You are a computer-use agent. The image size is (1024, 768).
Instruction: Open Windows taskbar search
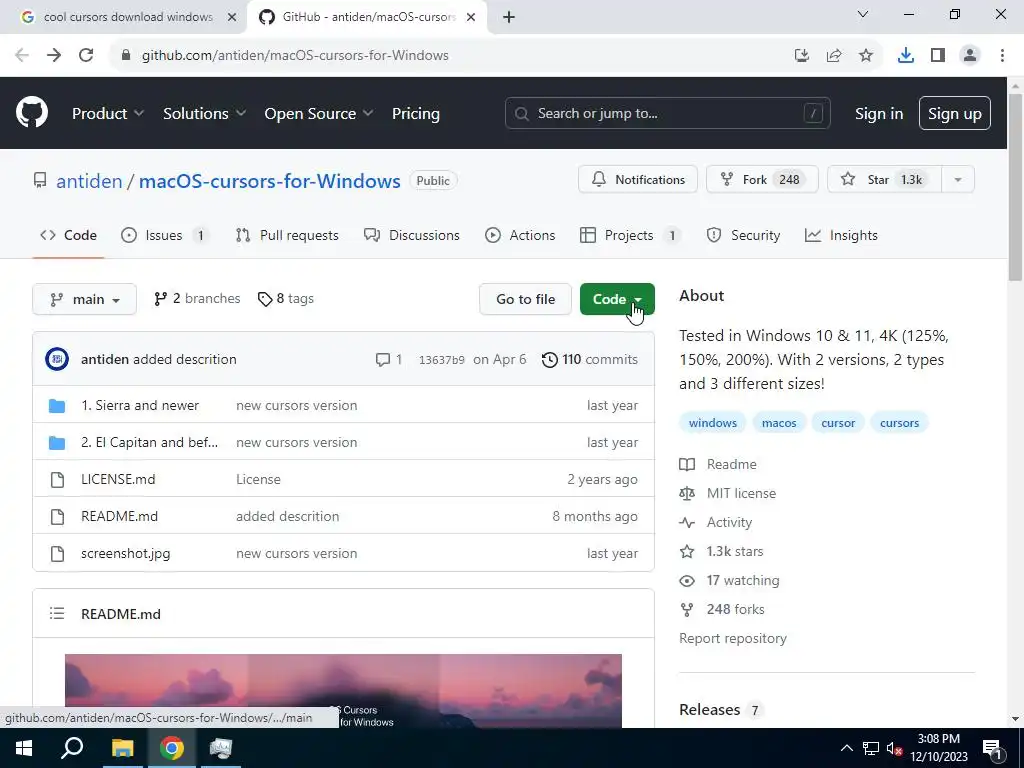tap(72, 748)
